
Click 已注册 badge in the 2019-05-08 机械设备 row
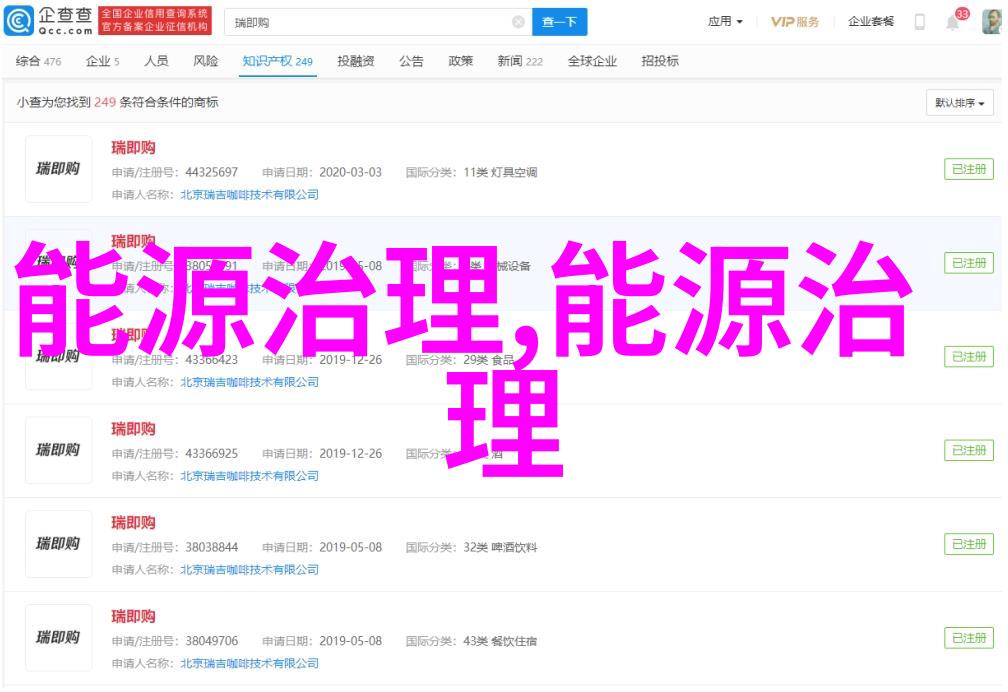click(969, 263)
